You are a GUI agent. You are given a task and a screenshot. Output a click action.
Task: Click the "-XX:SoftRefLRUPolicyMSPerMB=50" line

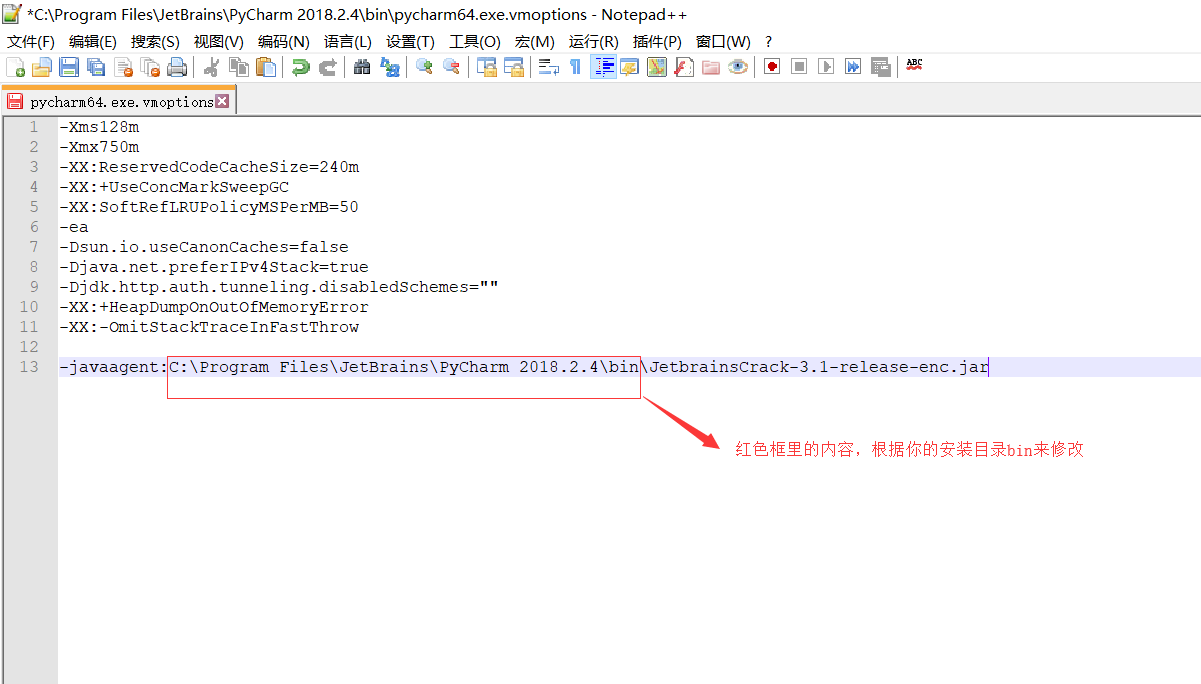pyautogui.click(x=209, y=207)
